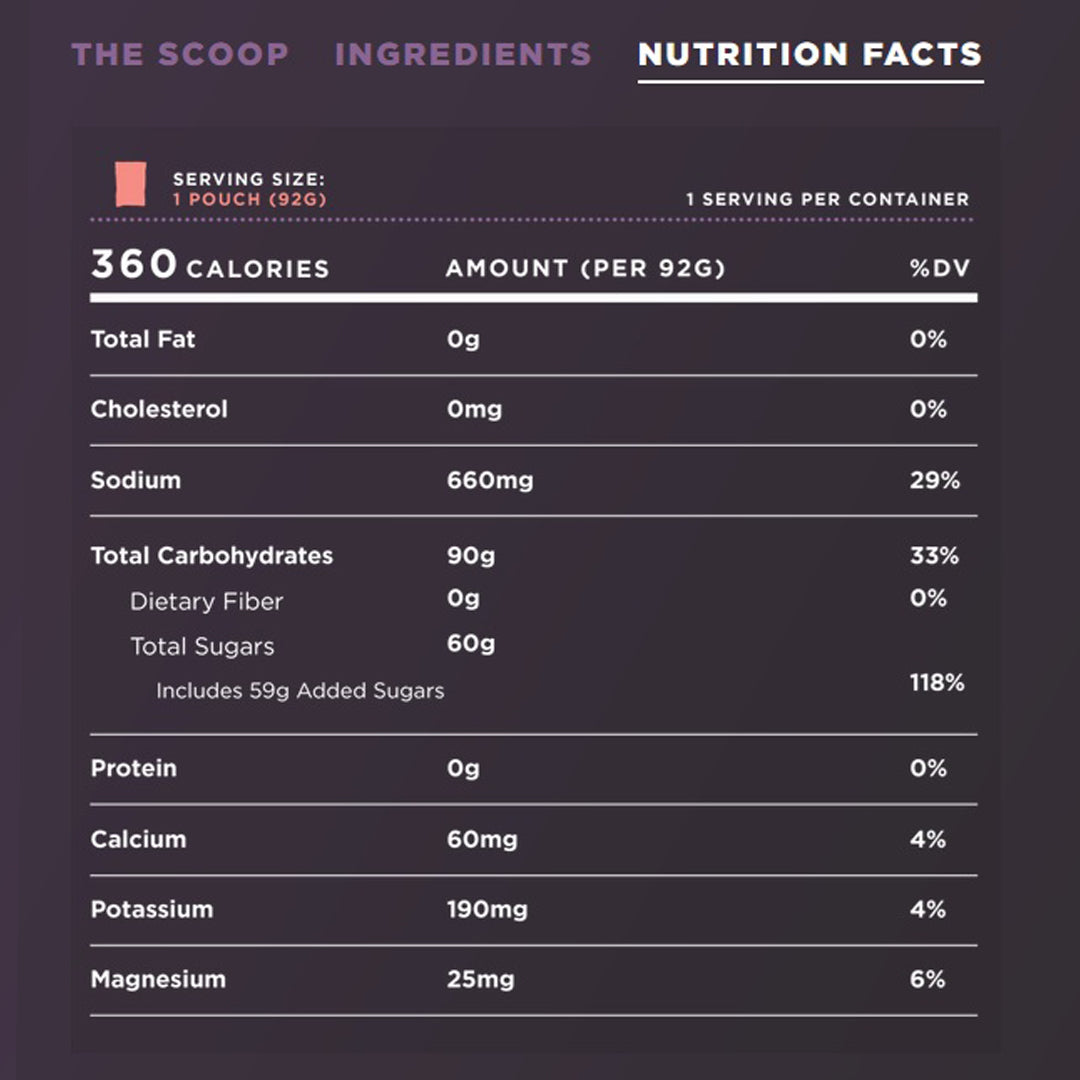Click the 360 Calories heading
The width and height of the screenshot is (1080, 1080).
[x=210, y=267]
